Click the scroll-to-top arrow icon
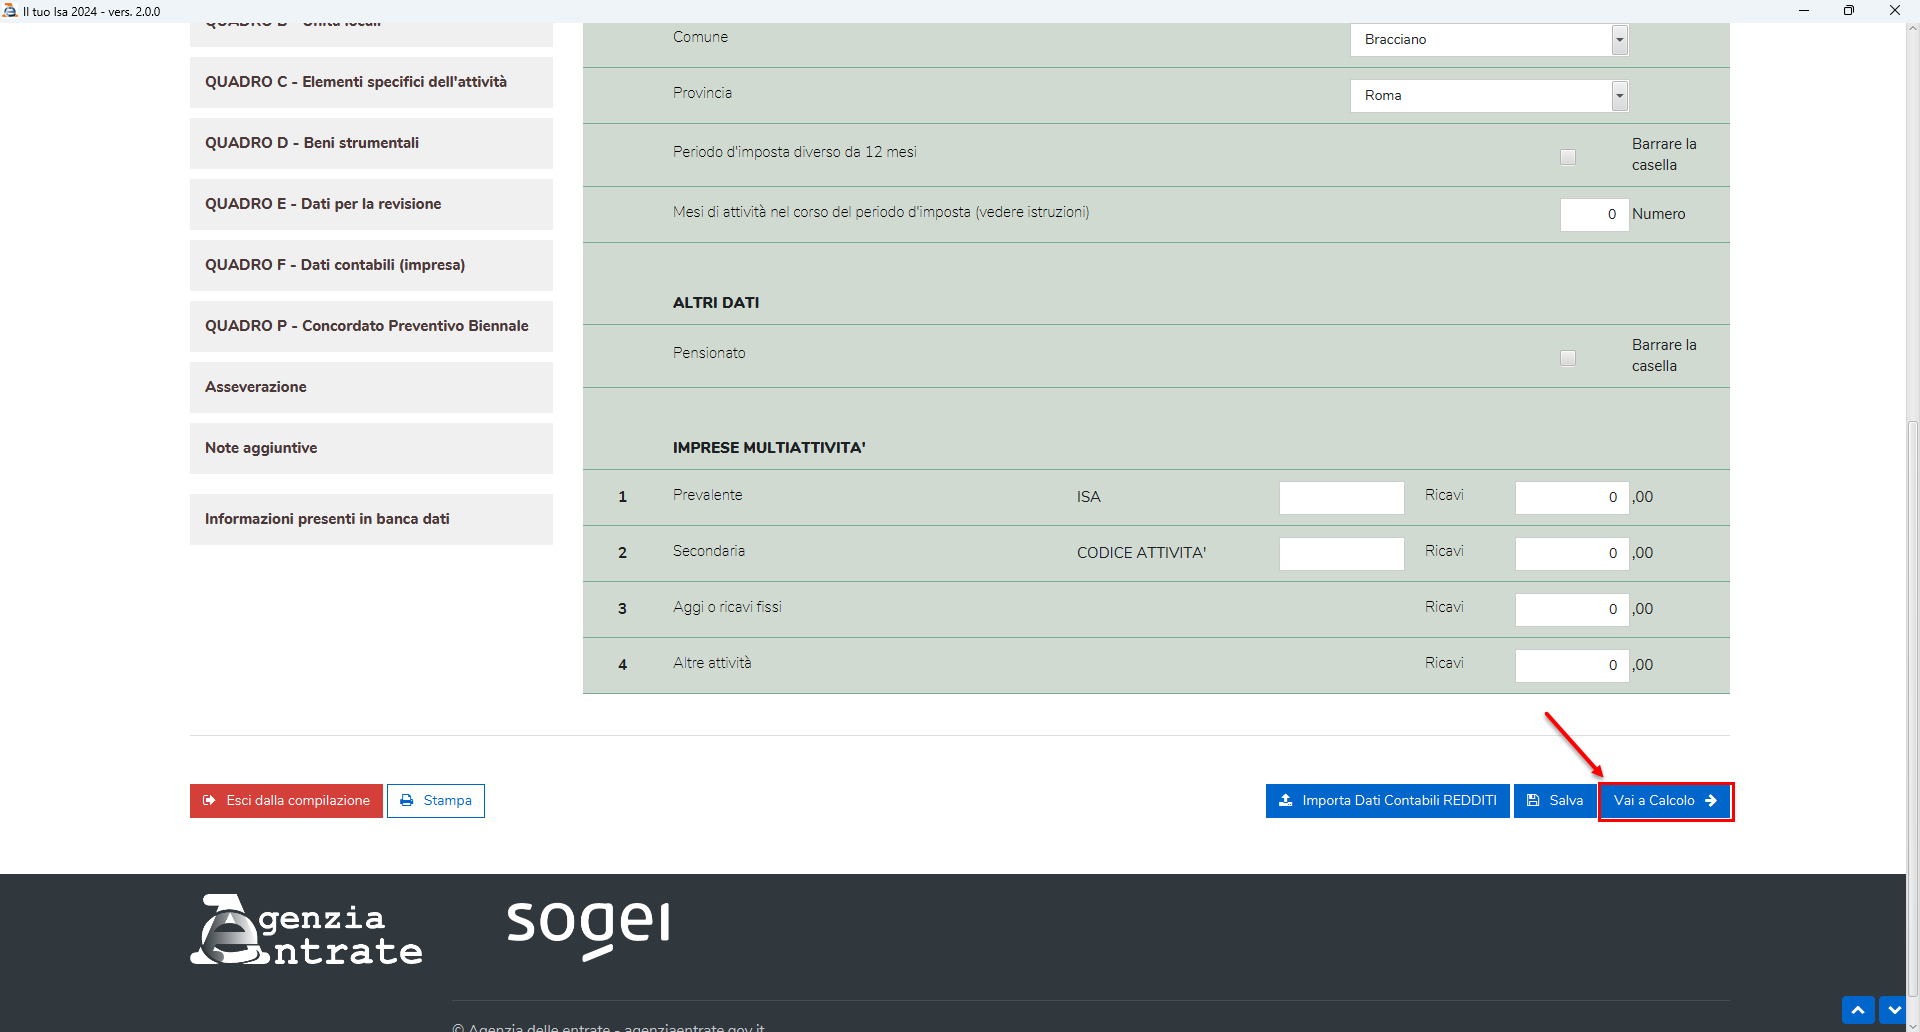Viewport: 1920px width, 1032px height. pos(1858,1010)
